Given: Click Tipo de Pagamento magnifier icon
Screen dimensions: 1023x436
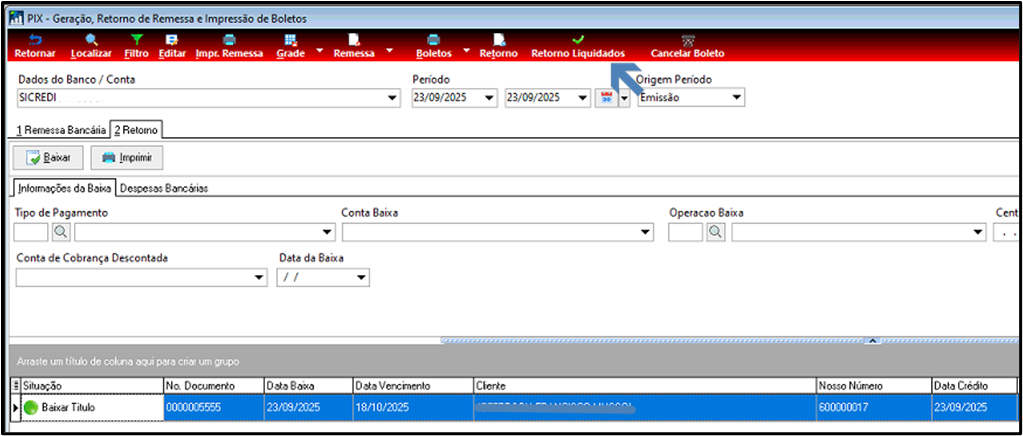Looking at the screenshot, I should coord(60,232).
